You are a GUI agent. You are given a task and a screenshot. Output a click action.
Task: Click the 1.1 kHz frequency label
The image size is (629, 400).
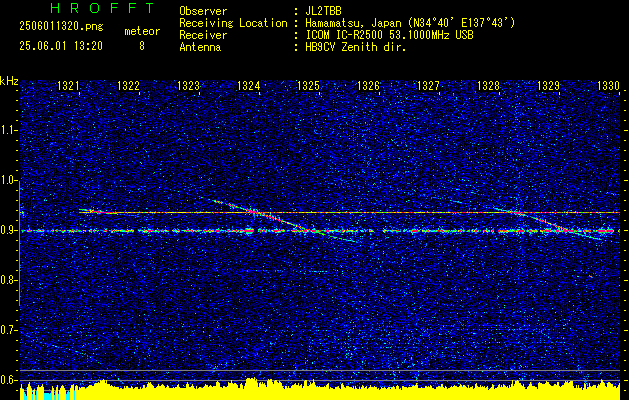pos(9,130)
